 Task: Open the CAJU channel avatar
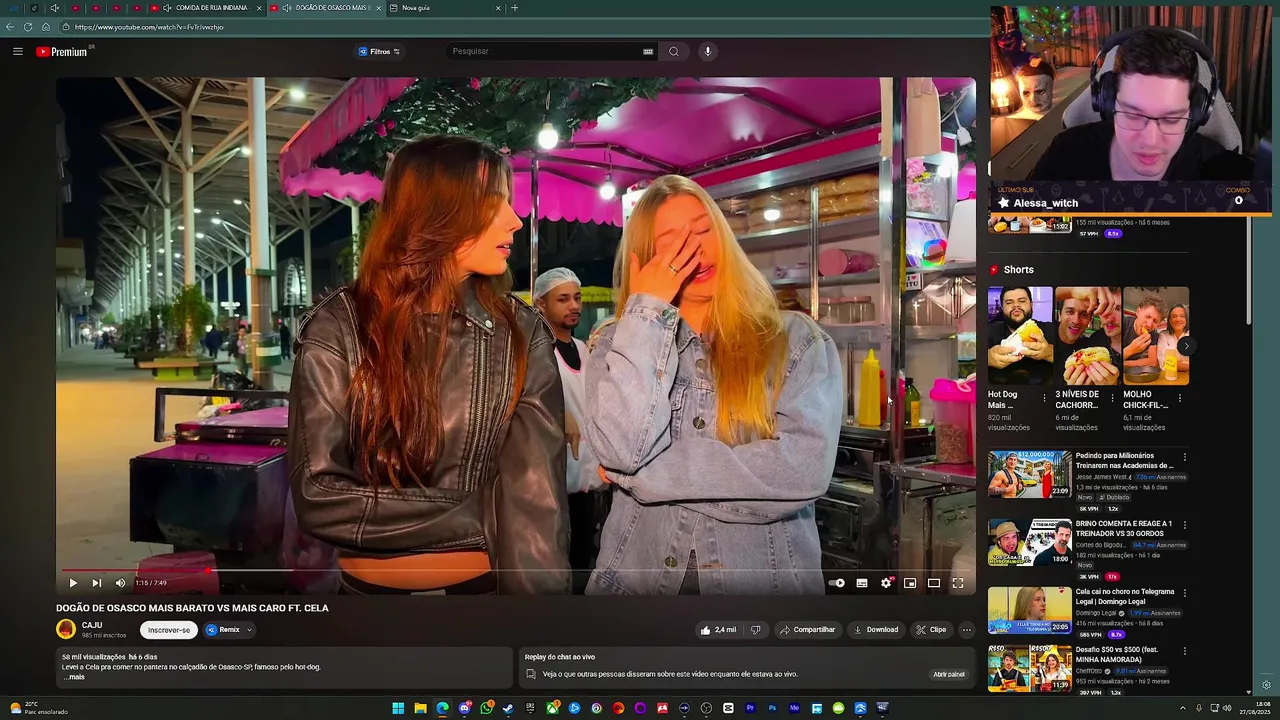(x=66, y=629)
